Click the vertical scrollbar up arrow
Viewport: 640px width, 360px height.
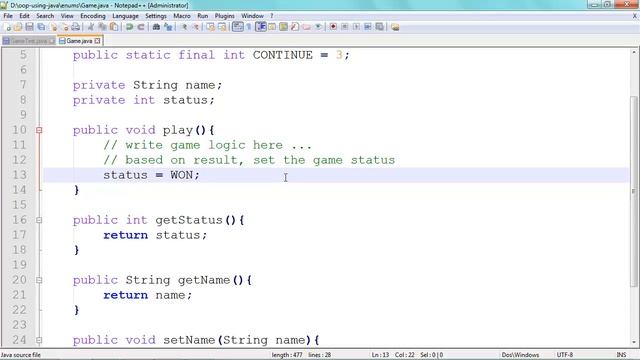(x=634, y=52)
